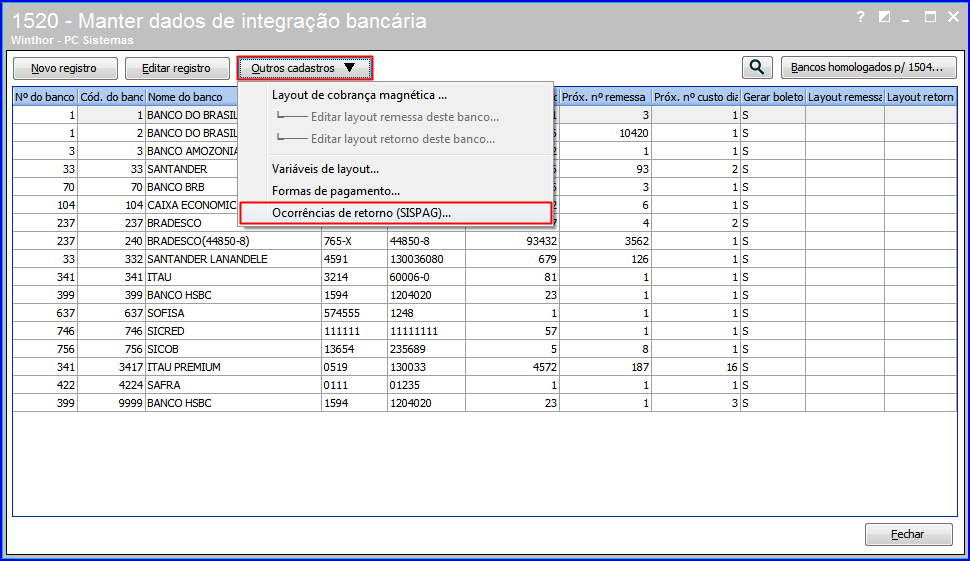Sort by Nº do banco column header

click(45, 97)
